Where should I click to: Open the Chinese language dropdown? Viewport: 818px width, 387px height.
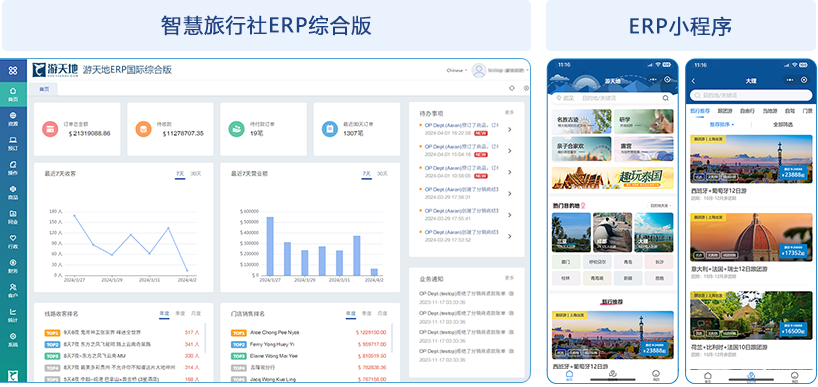point(456,70)
